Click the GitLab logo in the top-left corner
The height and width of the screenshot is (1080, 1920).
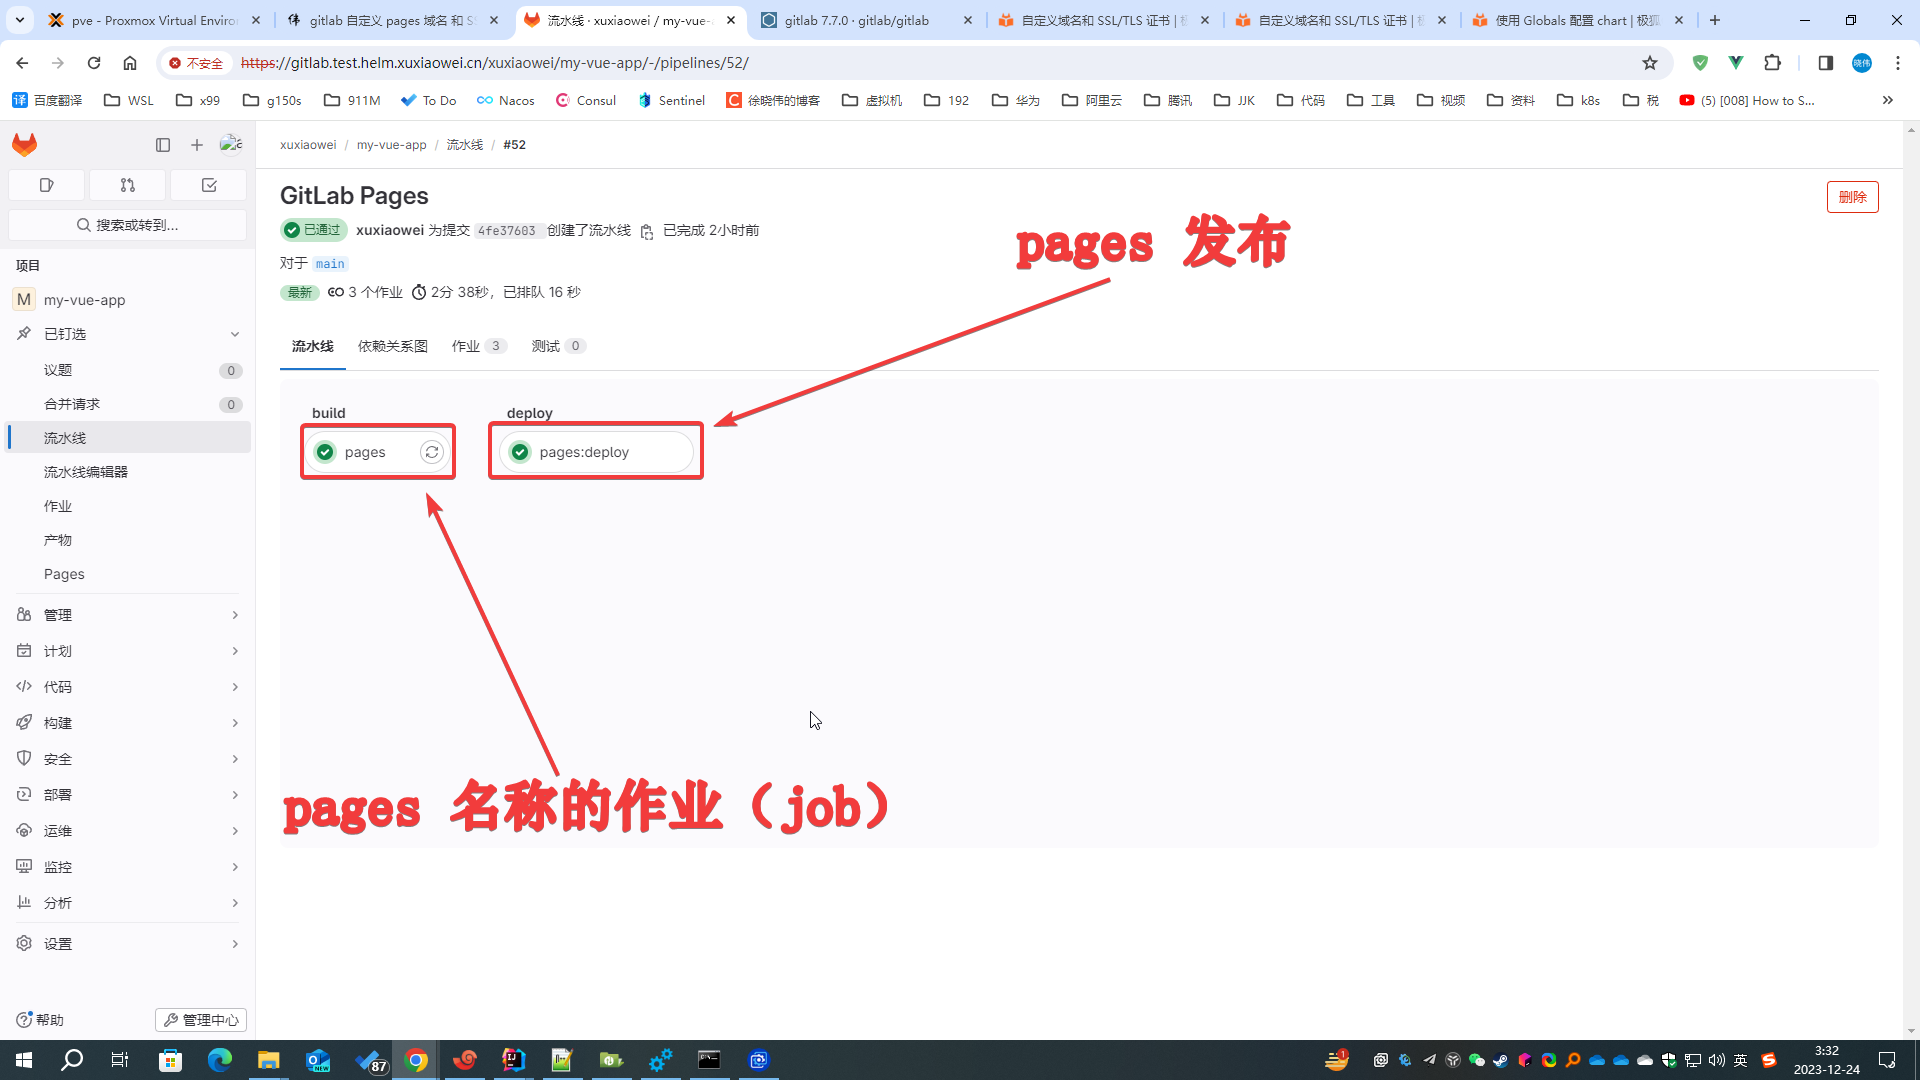pyautogui.click(x=24, y=144)
